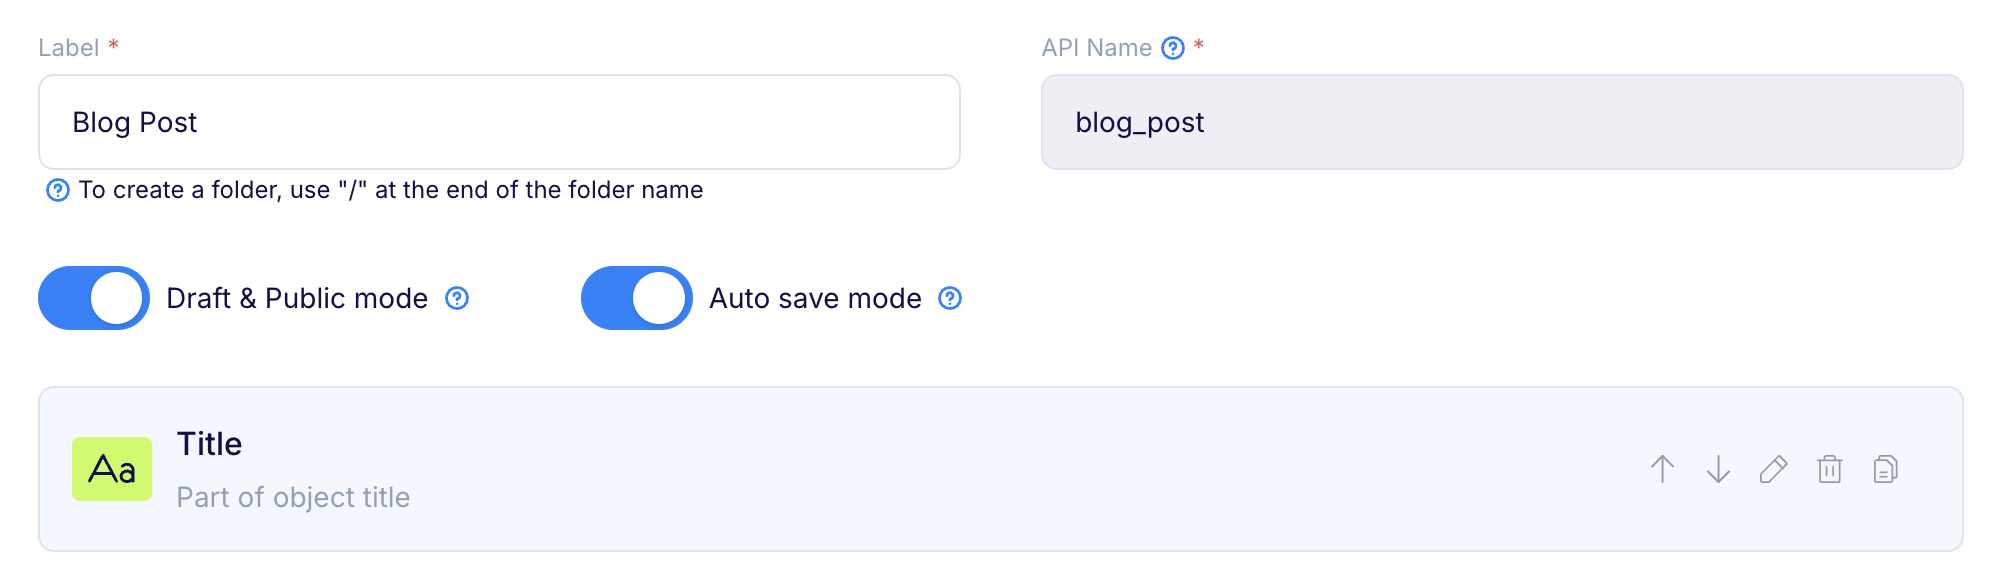2012x576 pixels.
Task: Edit the Title field with pencil icon
Action: click(1773, 469)
